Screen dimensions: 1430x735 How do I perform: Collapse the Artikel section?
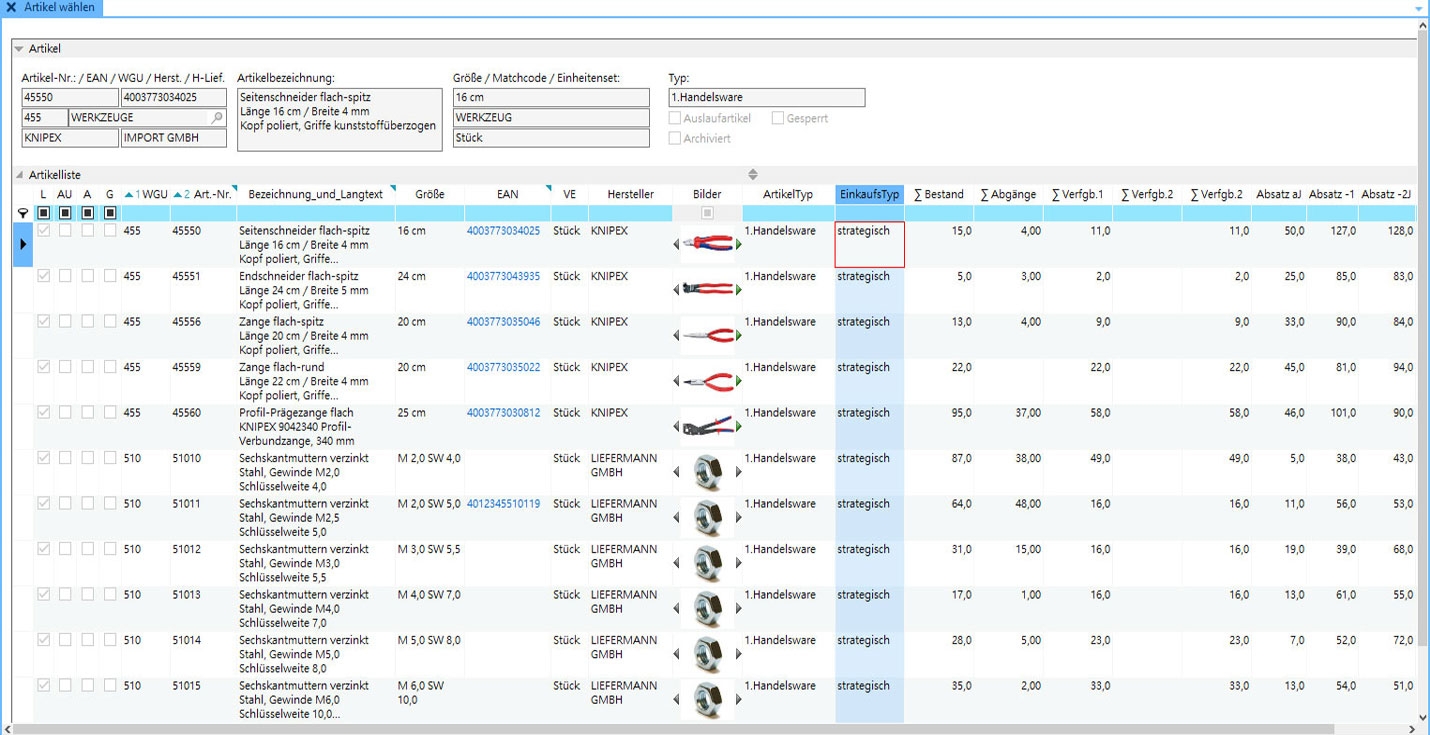pyautogui.click(x=19, y=49)
